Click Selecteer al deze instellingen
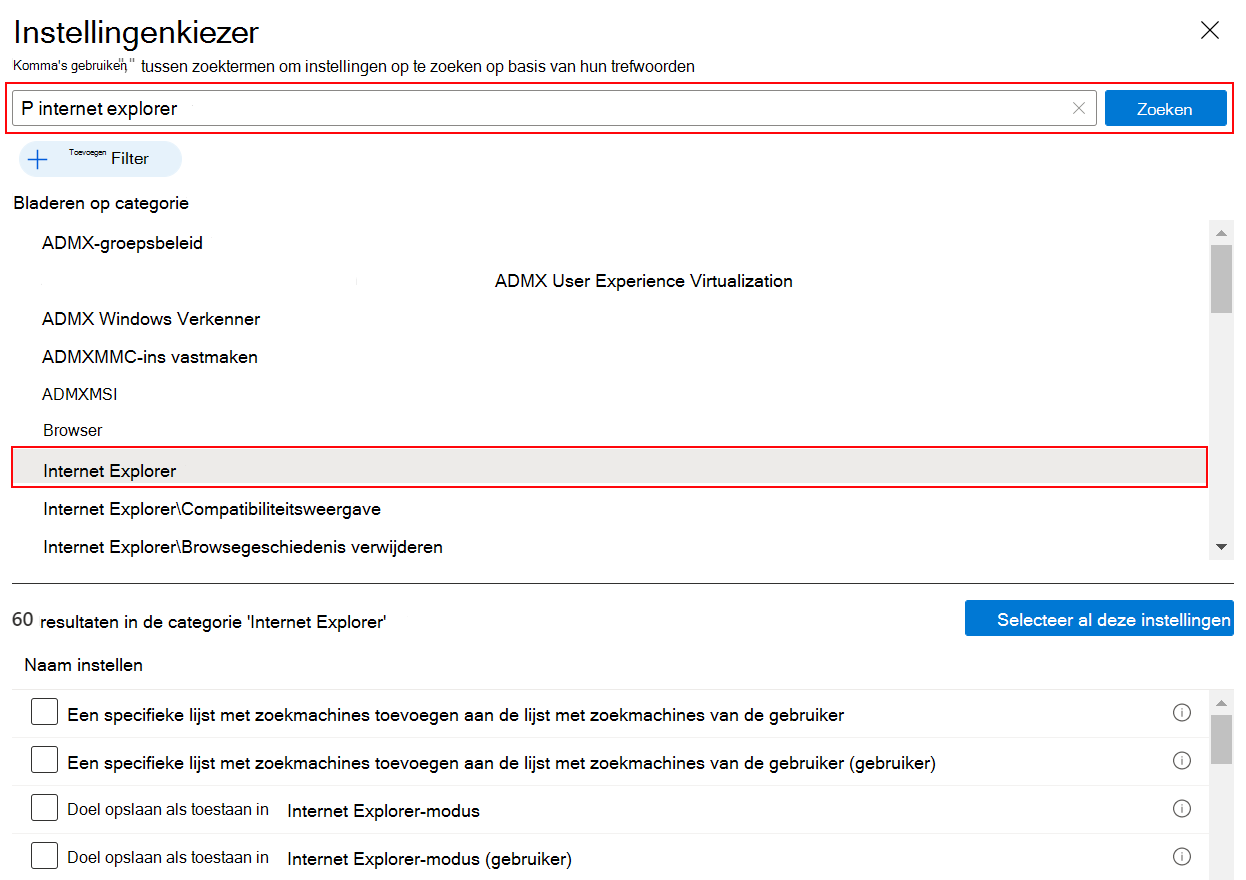Viewport: 1246px width, 880px height. point(1099,619)
